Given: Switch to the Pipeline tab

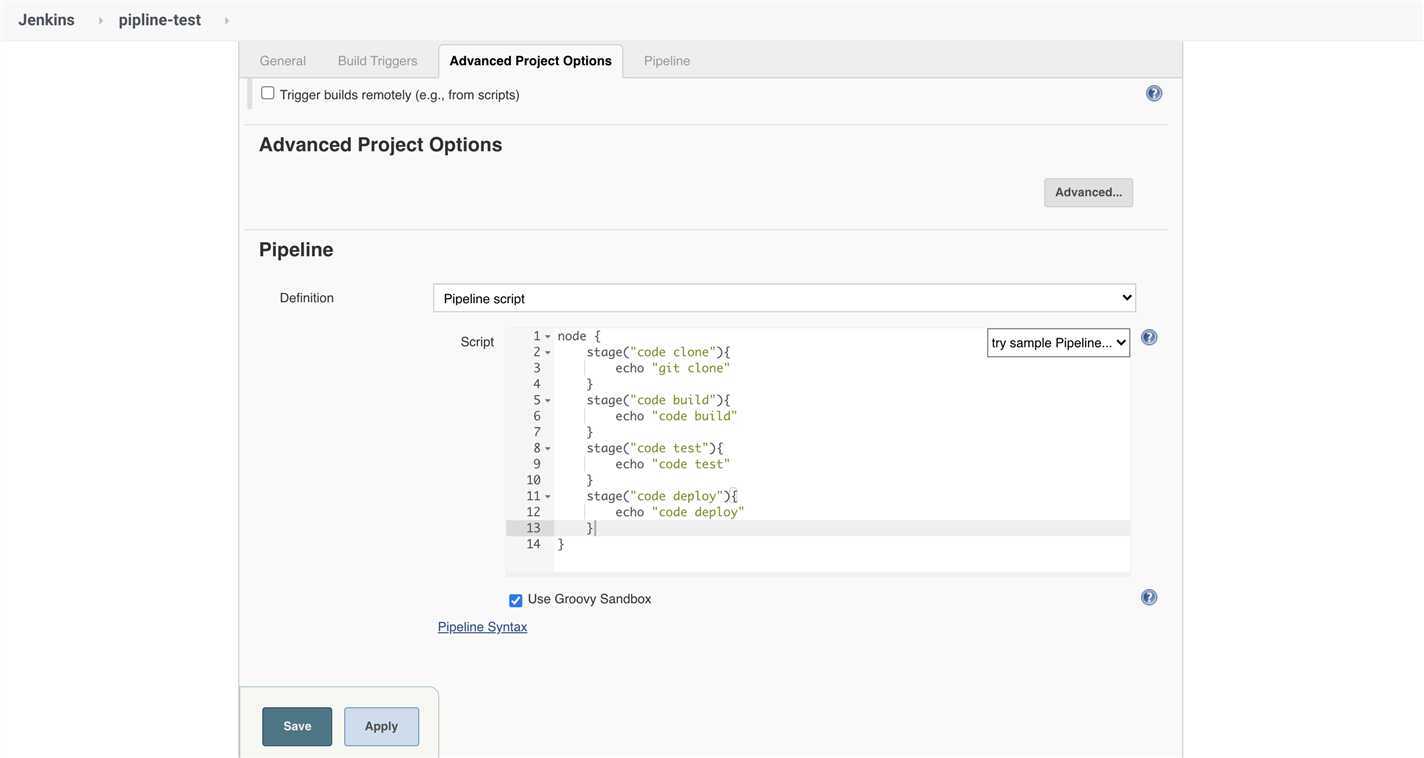Looking at the screenshot, I should point(667,61).
